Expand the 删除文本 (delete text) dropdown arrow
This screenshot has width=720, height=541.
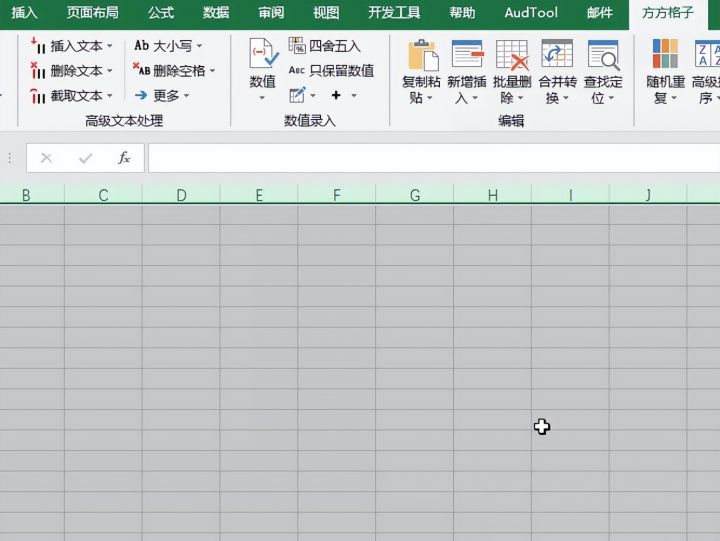(x=109, y=71)
